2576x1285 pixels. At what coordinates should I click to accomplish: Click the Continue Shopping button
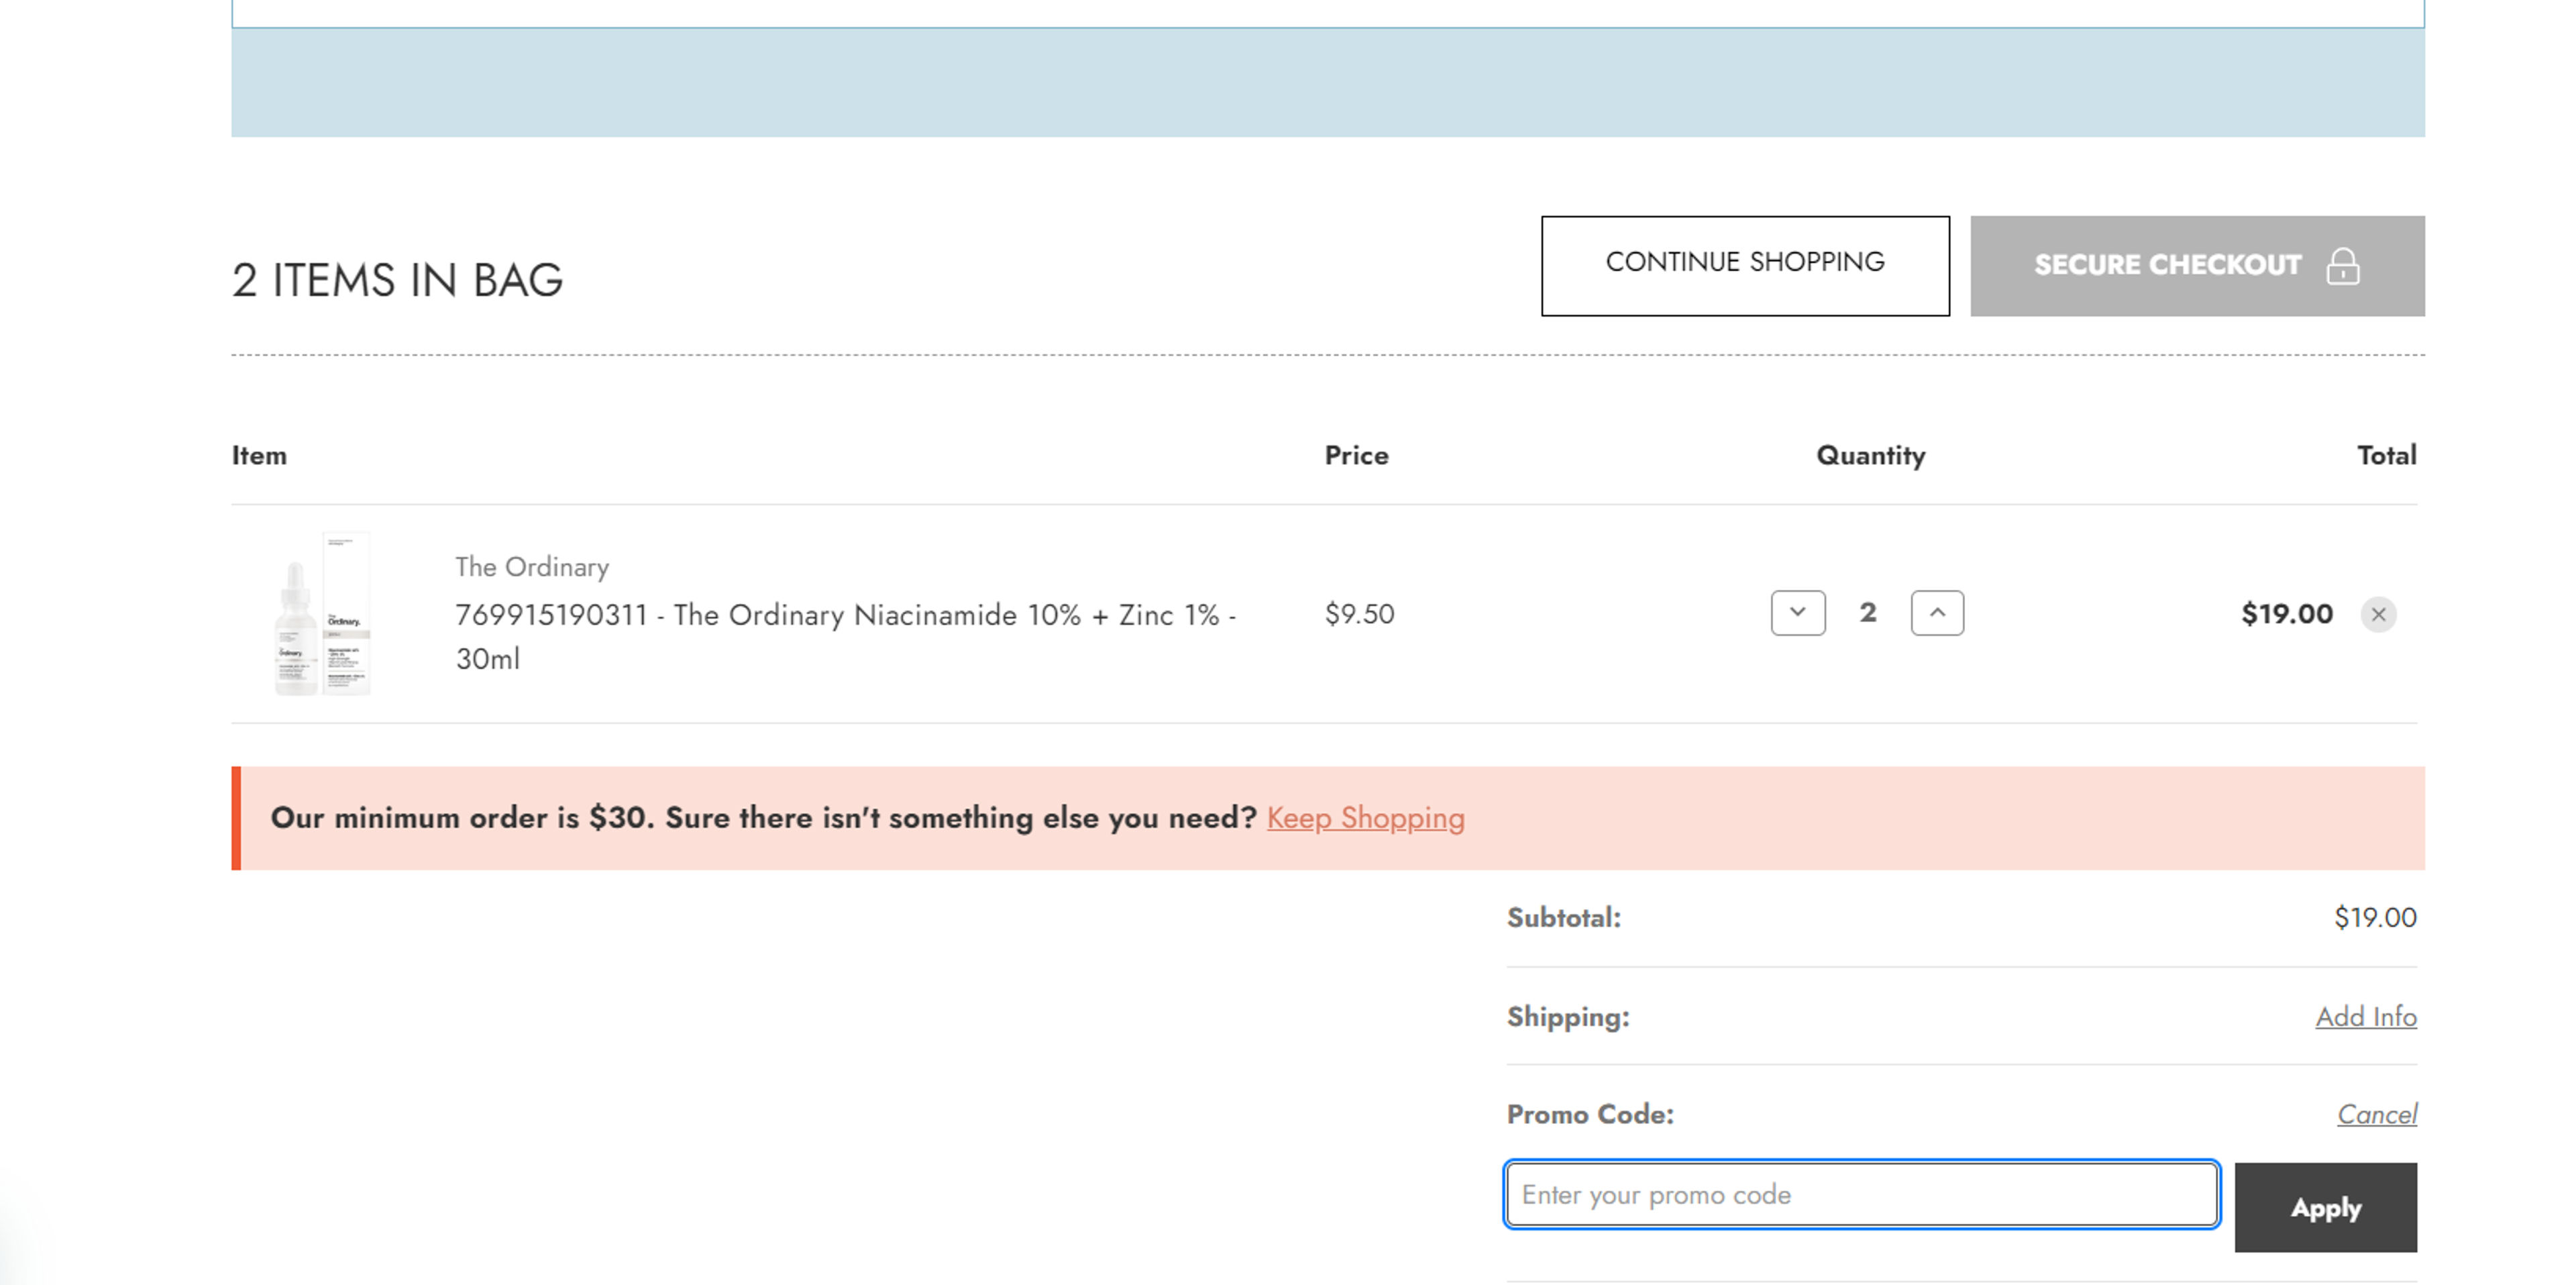(x=1745, y=266)
